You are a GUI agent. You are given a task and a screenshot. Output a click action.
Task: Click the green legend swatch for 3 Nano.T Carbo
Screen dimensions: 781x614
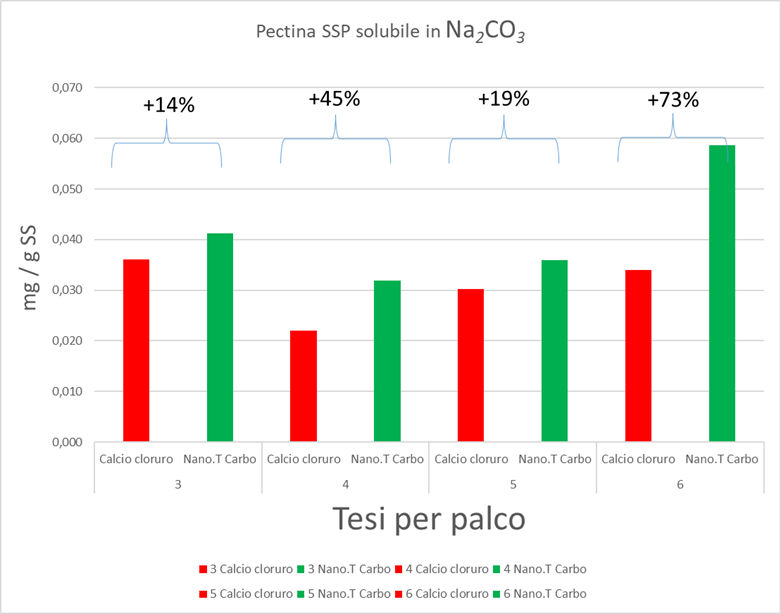tap(301, 569)
